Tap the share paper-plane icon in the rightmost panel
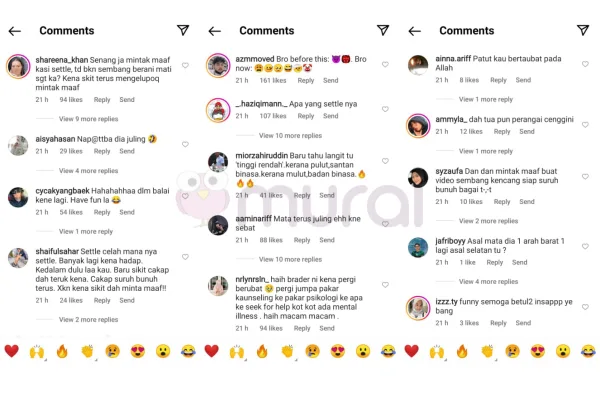Screen dimensions: 600x400 (x=583, y=30)
